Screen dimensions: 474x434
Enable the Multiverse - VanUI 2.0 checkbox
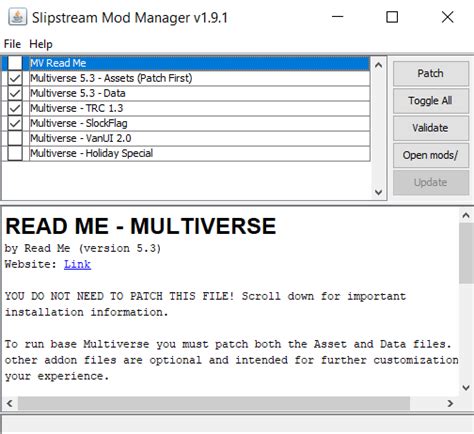15,138
